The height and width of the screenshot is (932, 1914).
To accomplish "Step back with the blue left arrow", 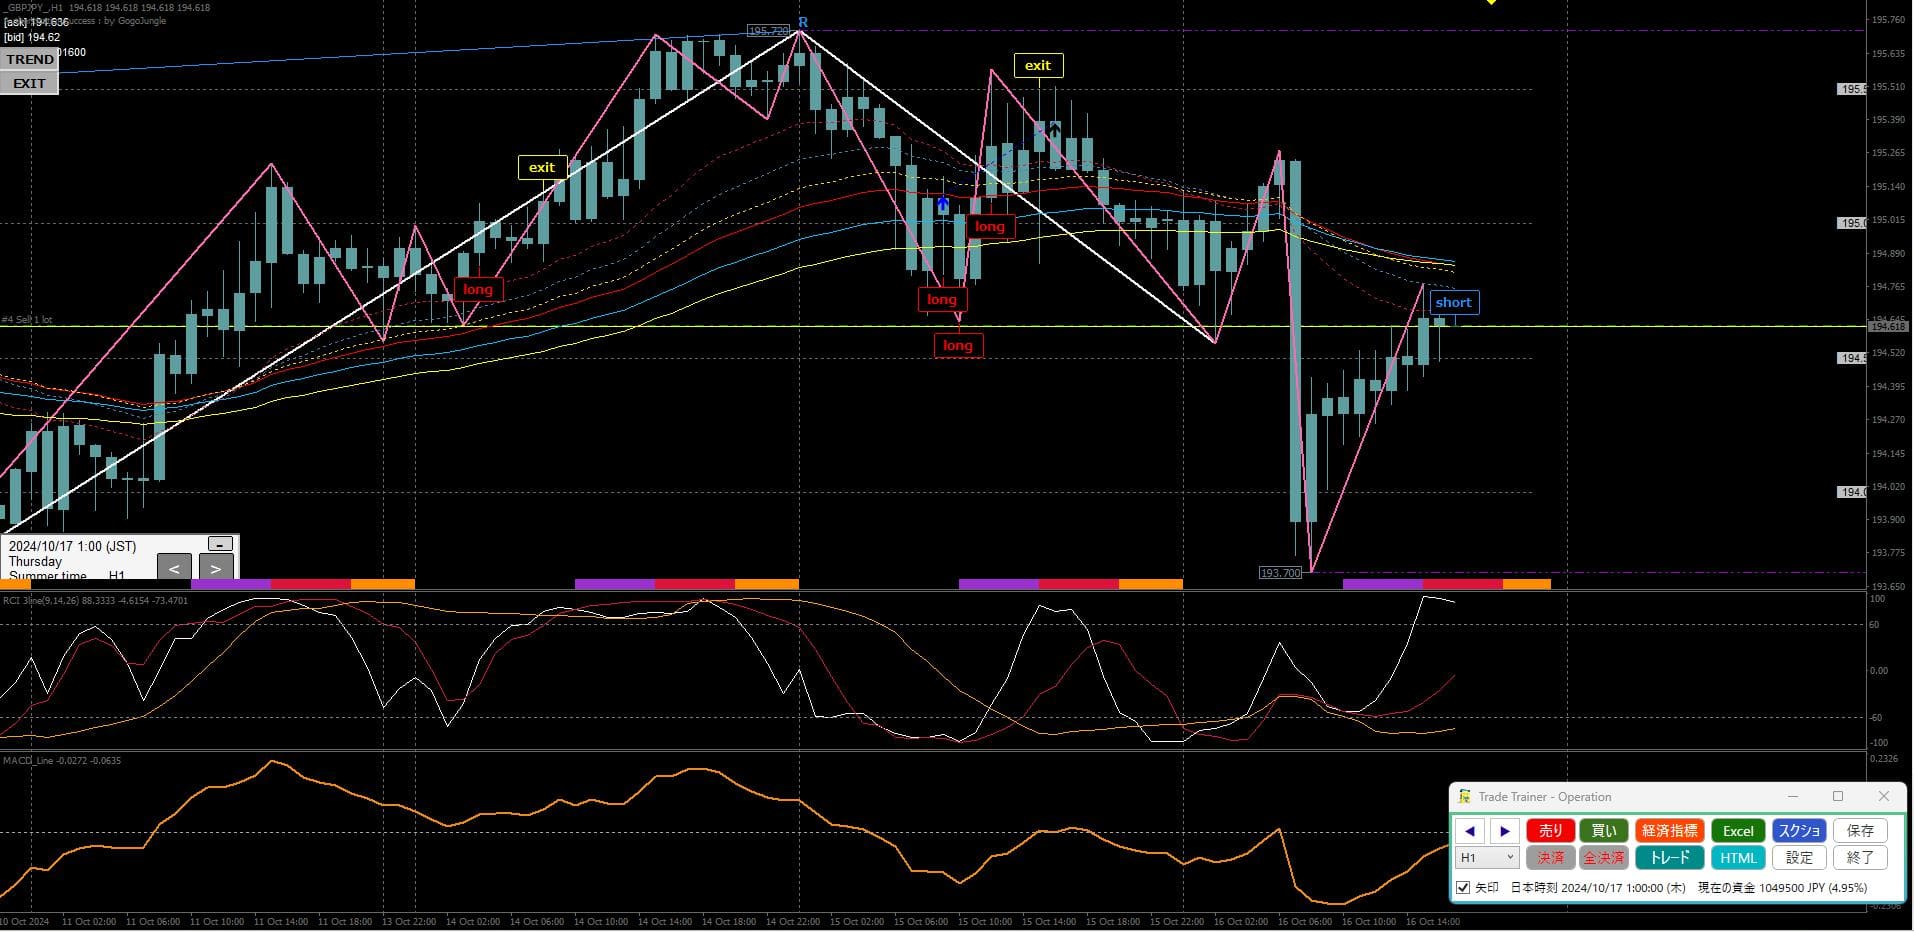I will pyautogui.click(x=1469, y=831).
